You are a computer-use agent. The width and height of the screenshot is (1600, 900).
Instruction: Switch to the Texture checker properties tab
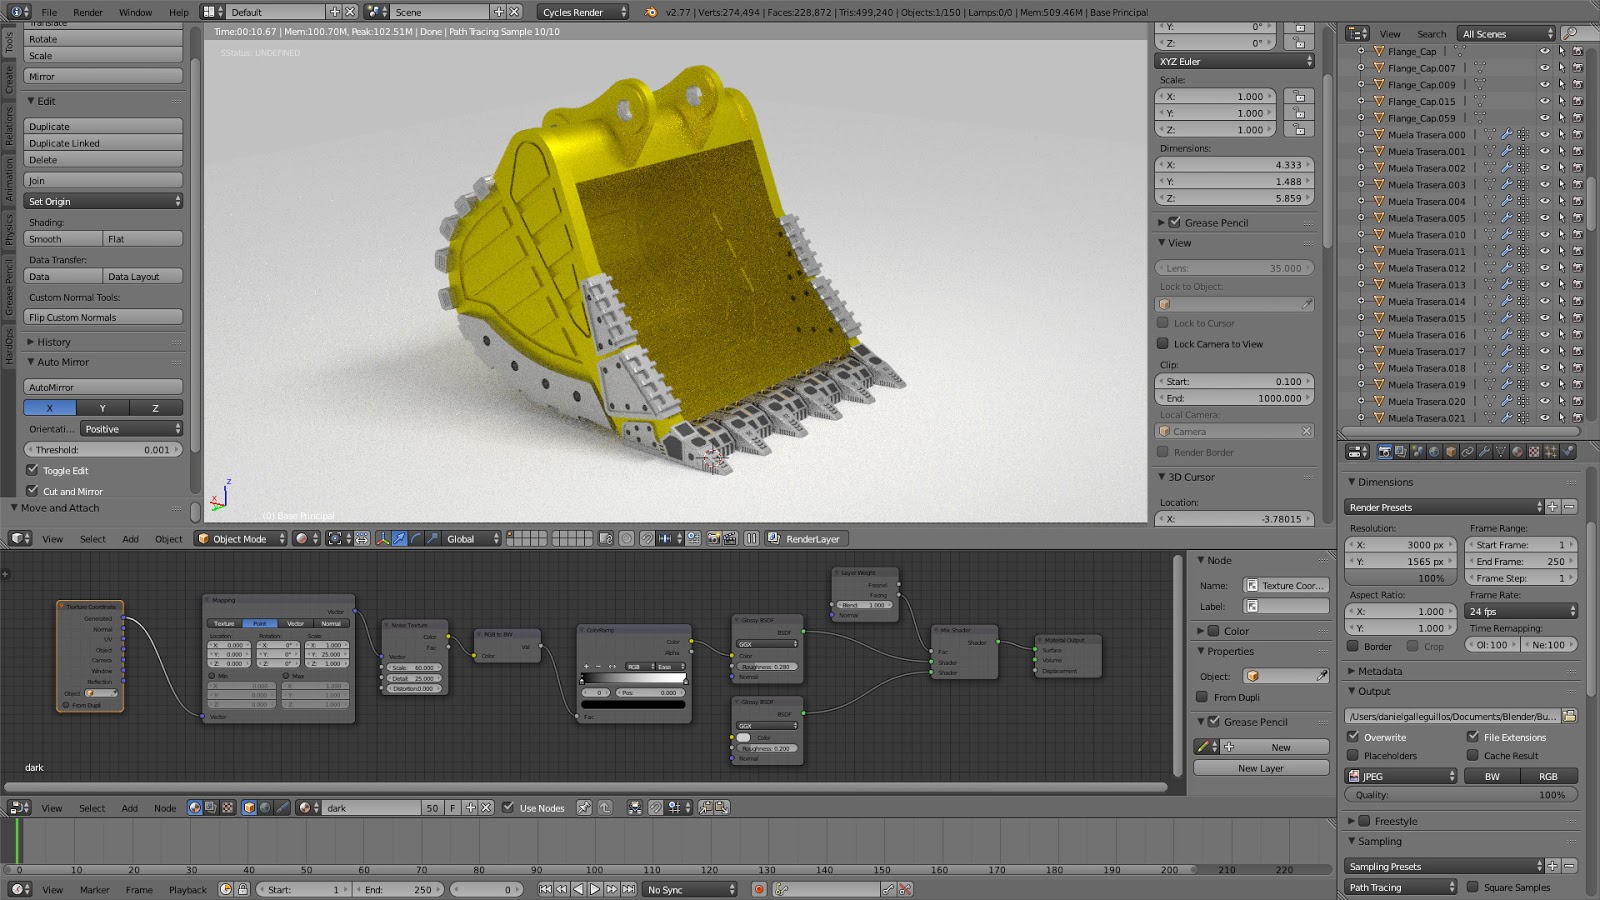[1534, 451]
